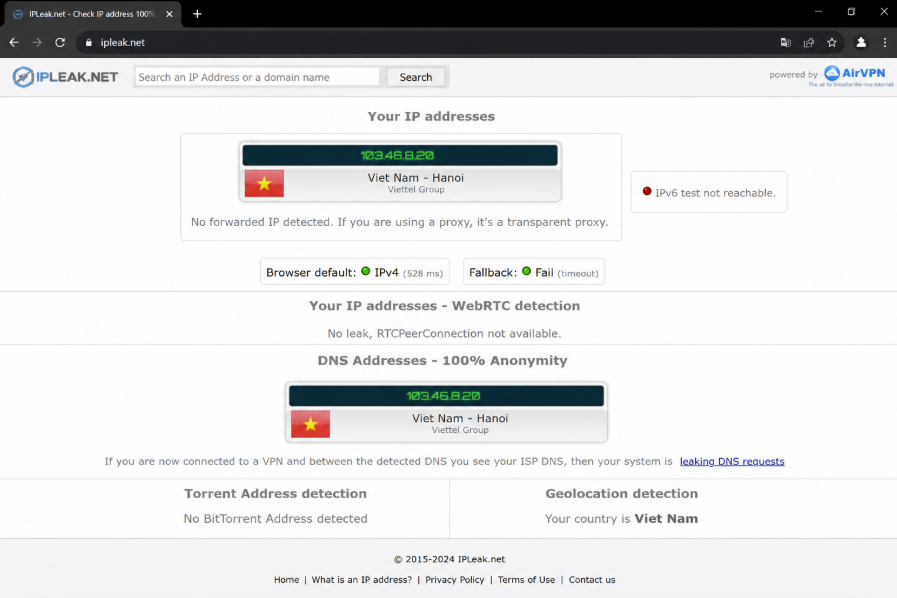
Task: Click DNS Addresses 100% Anonymity heading
Action: click(443, 361)
